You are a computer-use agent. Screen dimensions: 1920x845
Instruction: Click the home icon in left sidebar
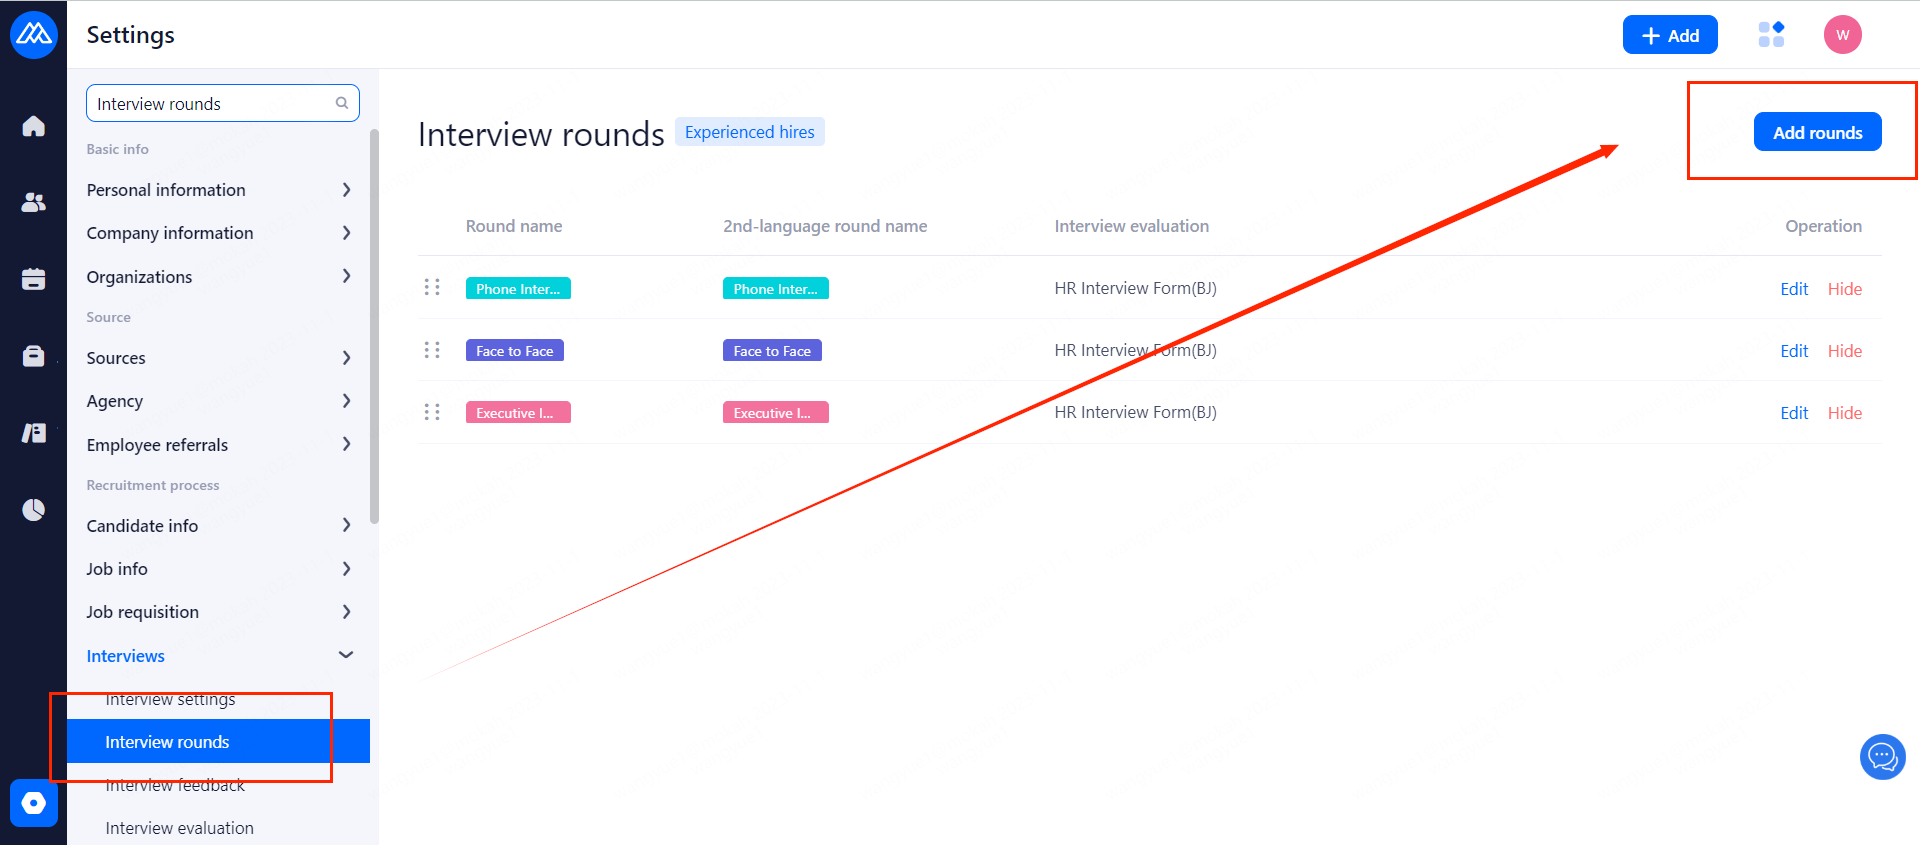click(34, 126)
